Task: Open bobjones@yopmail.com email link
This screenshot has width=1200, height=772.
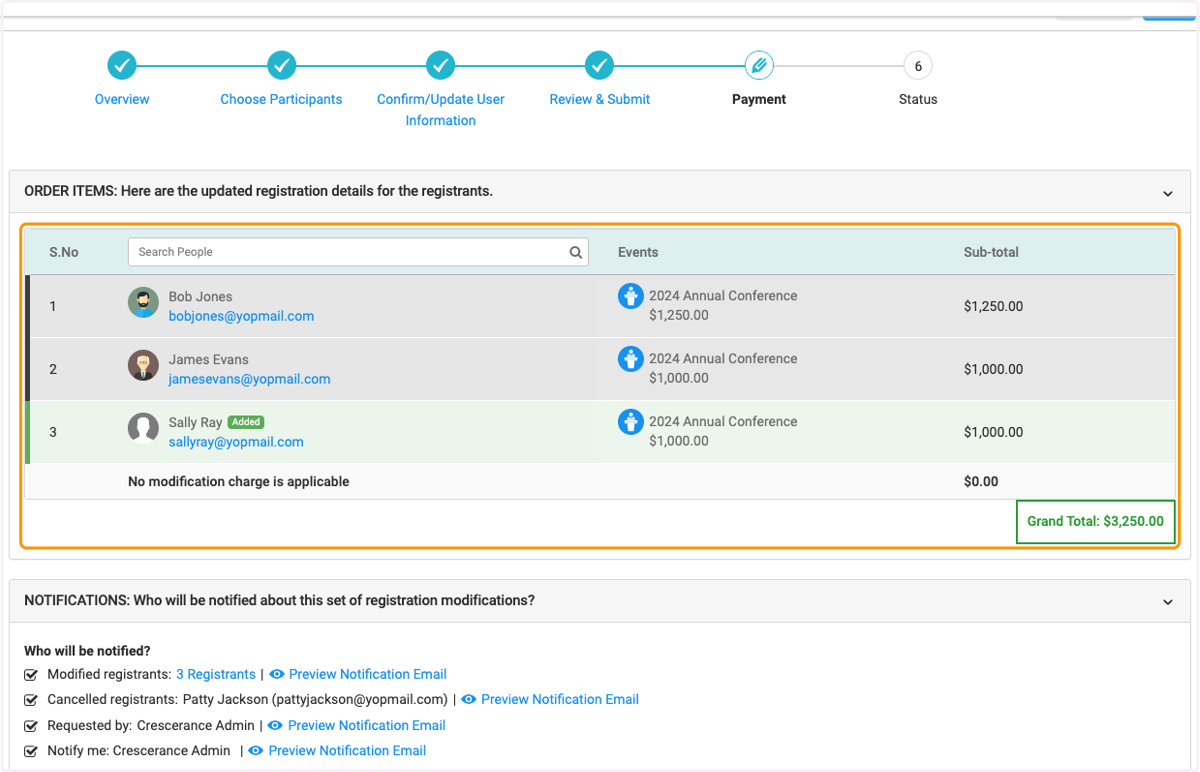Action: pos(241,316)
